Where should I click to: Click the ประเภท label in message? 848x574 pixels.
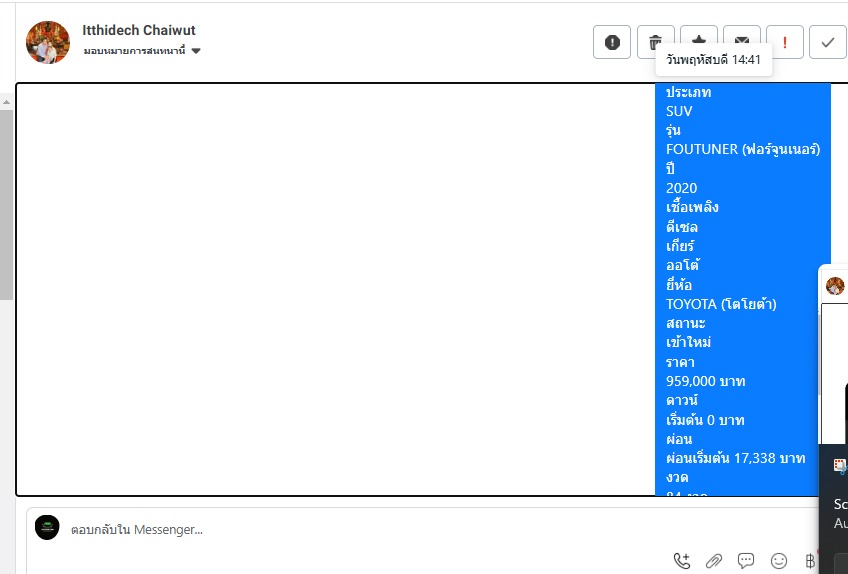(x=688, y=92)
